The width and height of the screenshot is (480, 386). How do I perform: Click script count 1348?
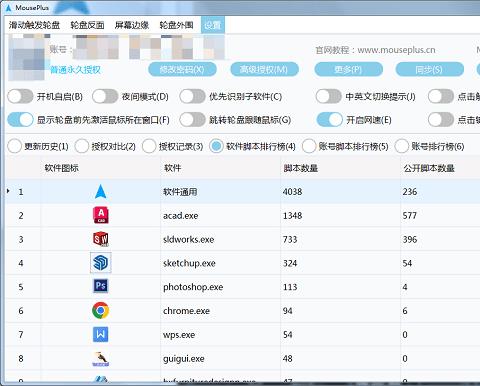(x=292, y=216)
